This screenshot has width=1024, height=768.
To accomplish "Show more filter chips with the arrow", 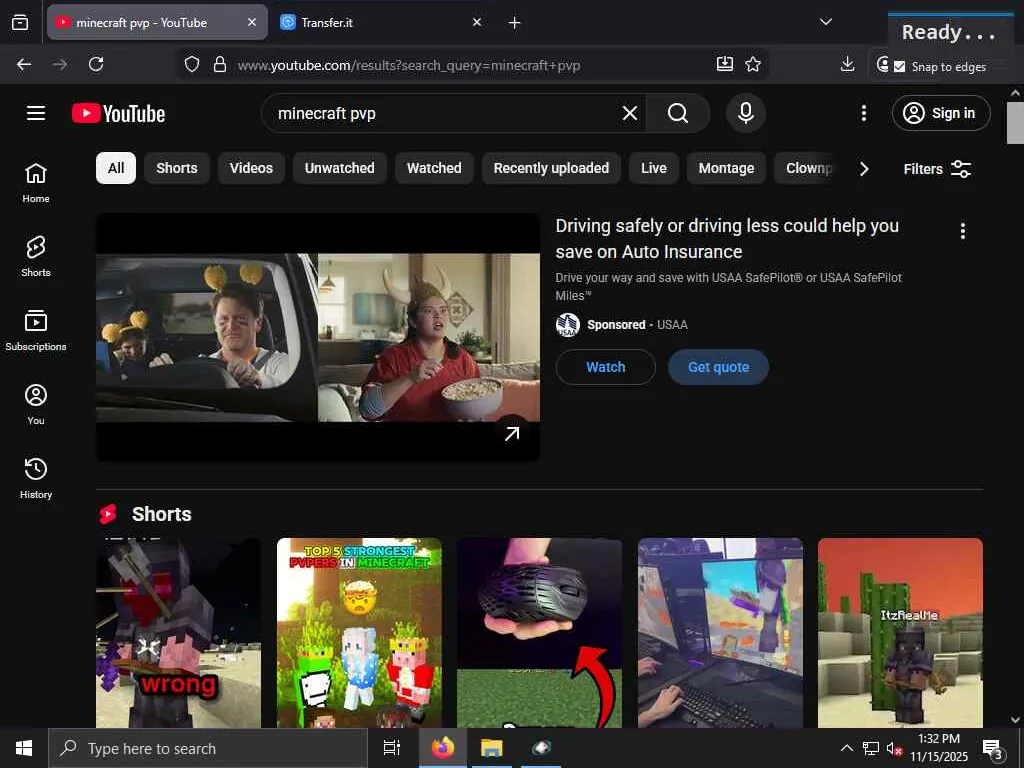I will (x=864, y=168).
